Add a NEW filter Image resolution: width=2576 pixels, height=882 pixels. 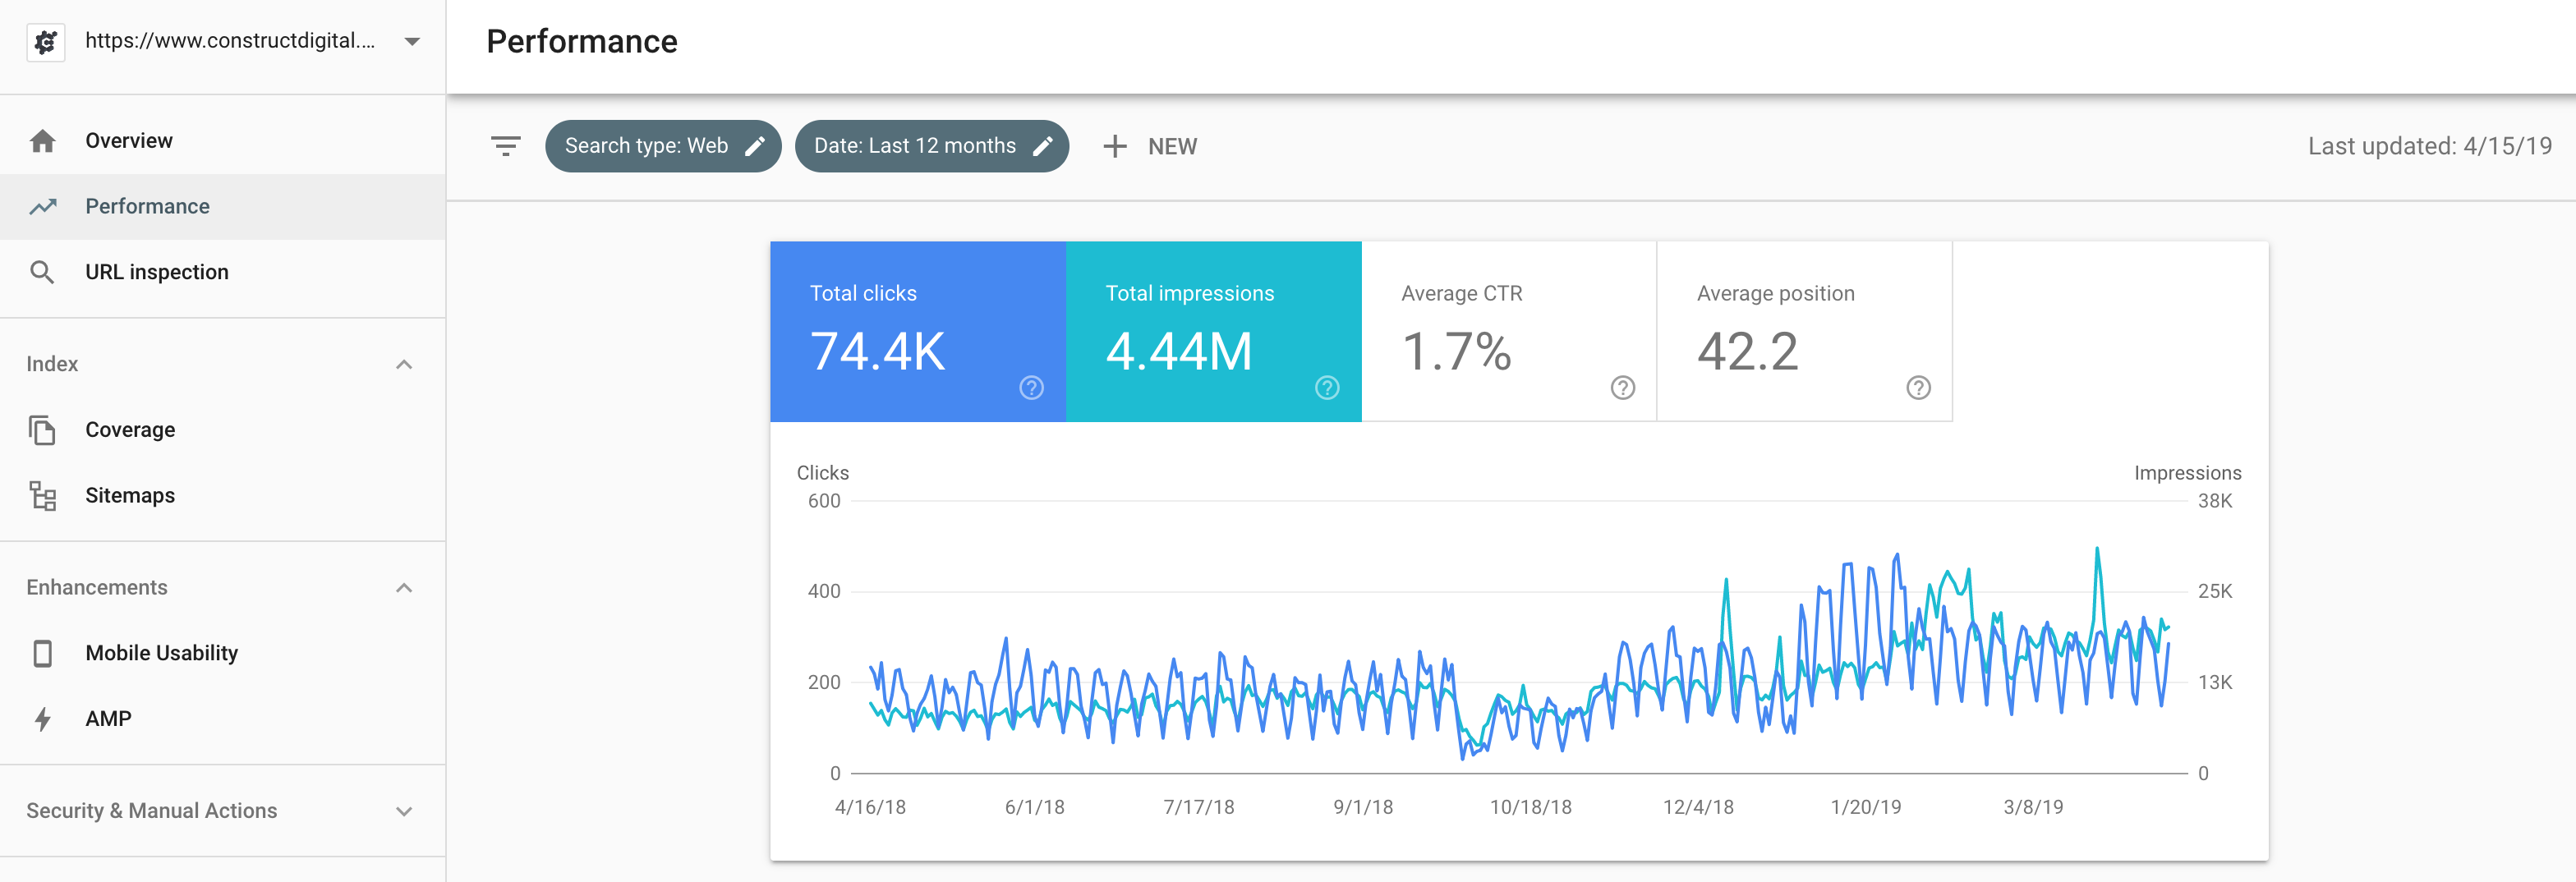click(x=1150, y=147)
